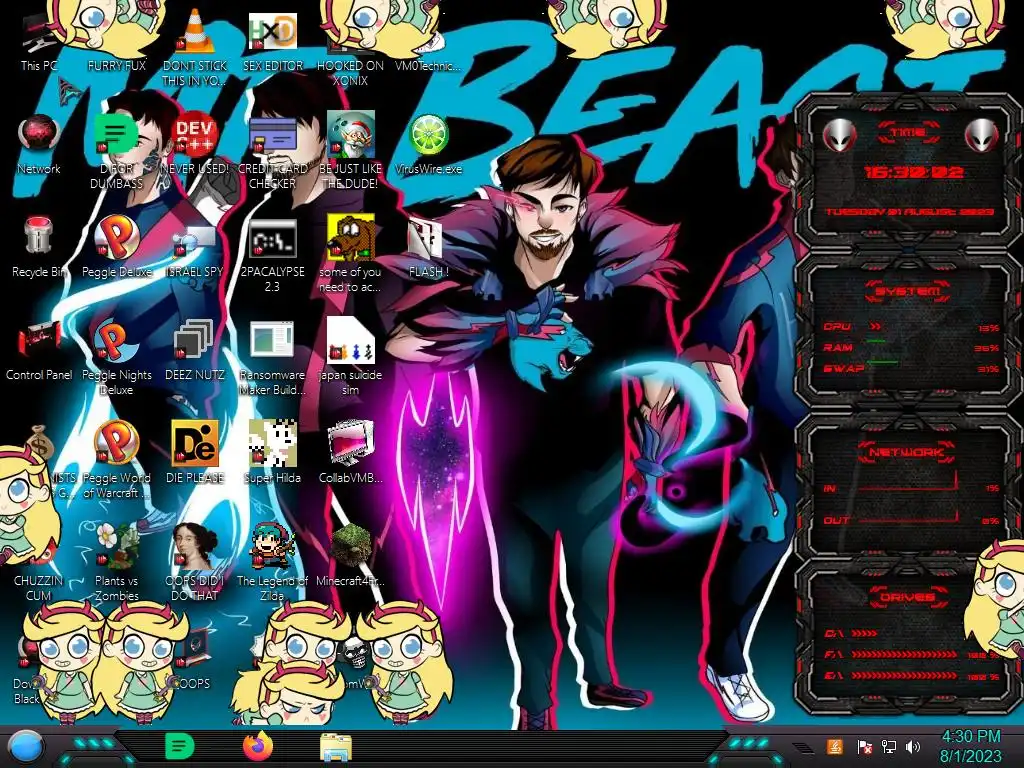Click the Java tray icon

coord(834,746)
